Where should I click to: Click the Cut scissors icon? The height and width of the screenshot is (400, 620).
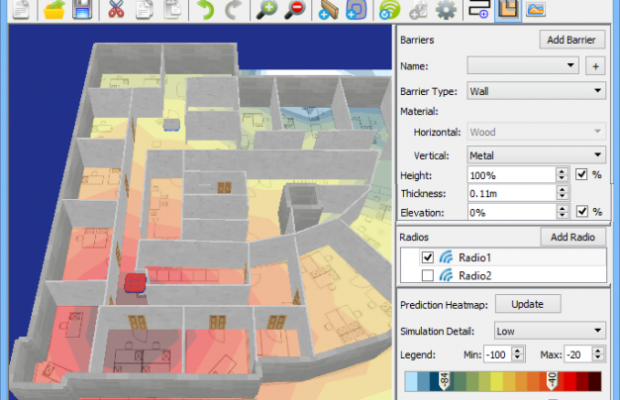click(x=116, y=11)
